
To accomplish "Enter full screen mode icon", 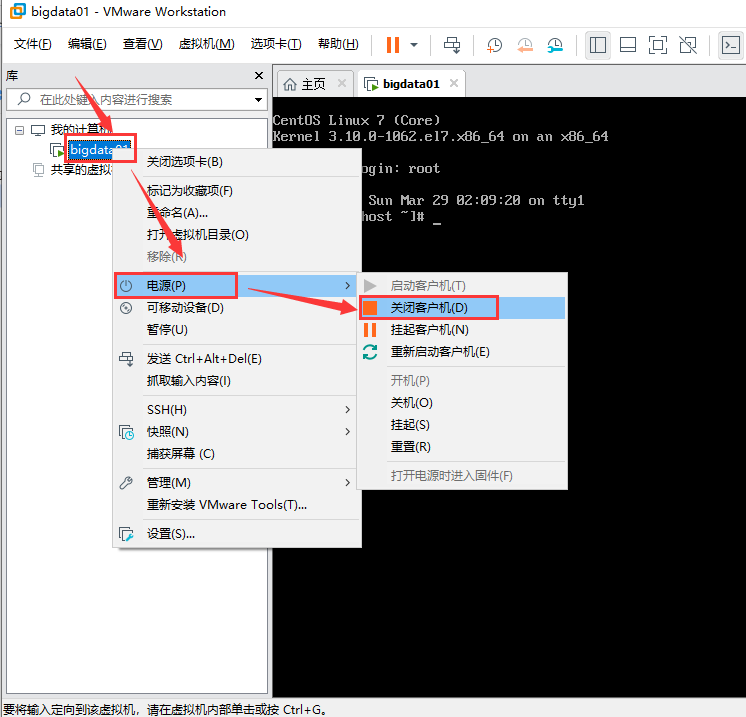I will coord(658,45).
